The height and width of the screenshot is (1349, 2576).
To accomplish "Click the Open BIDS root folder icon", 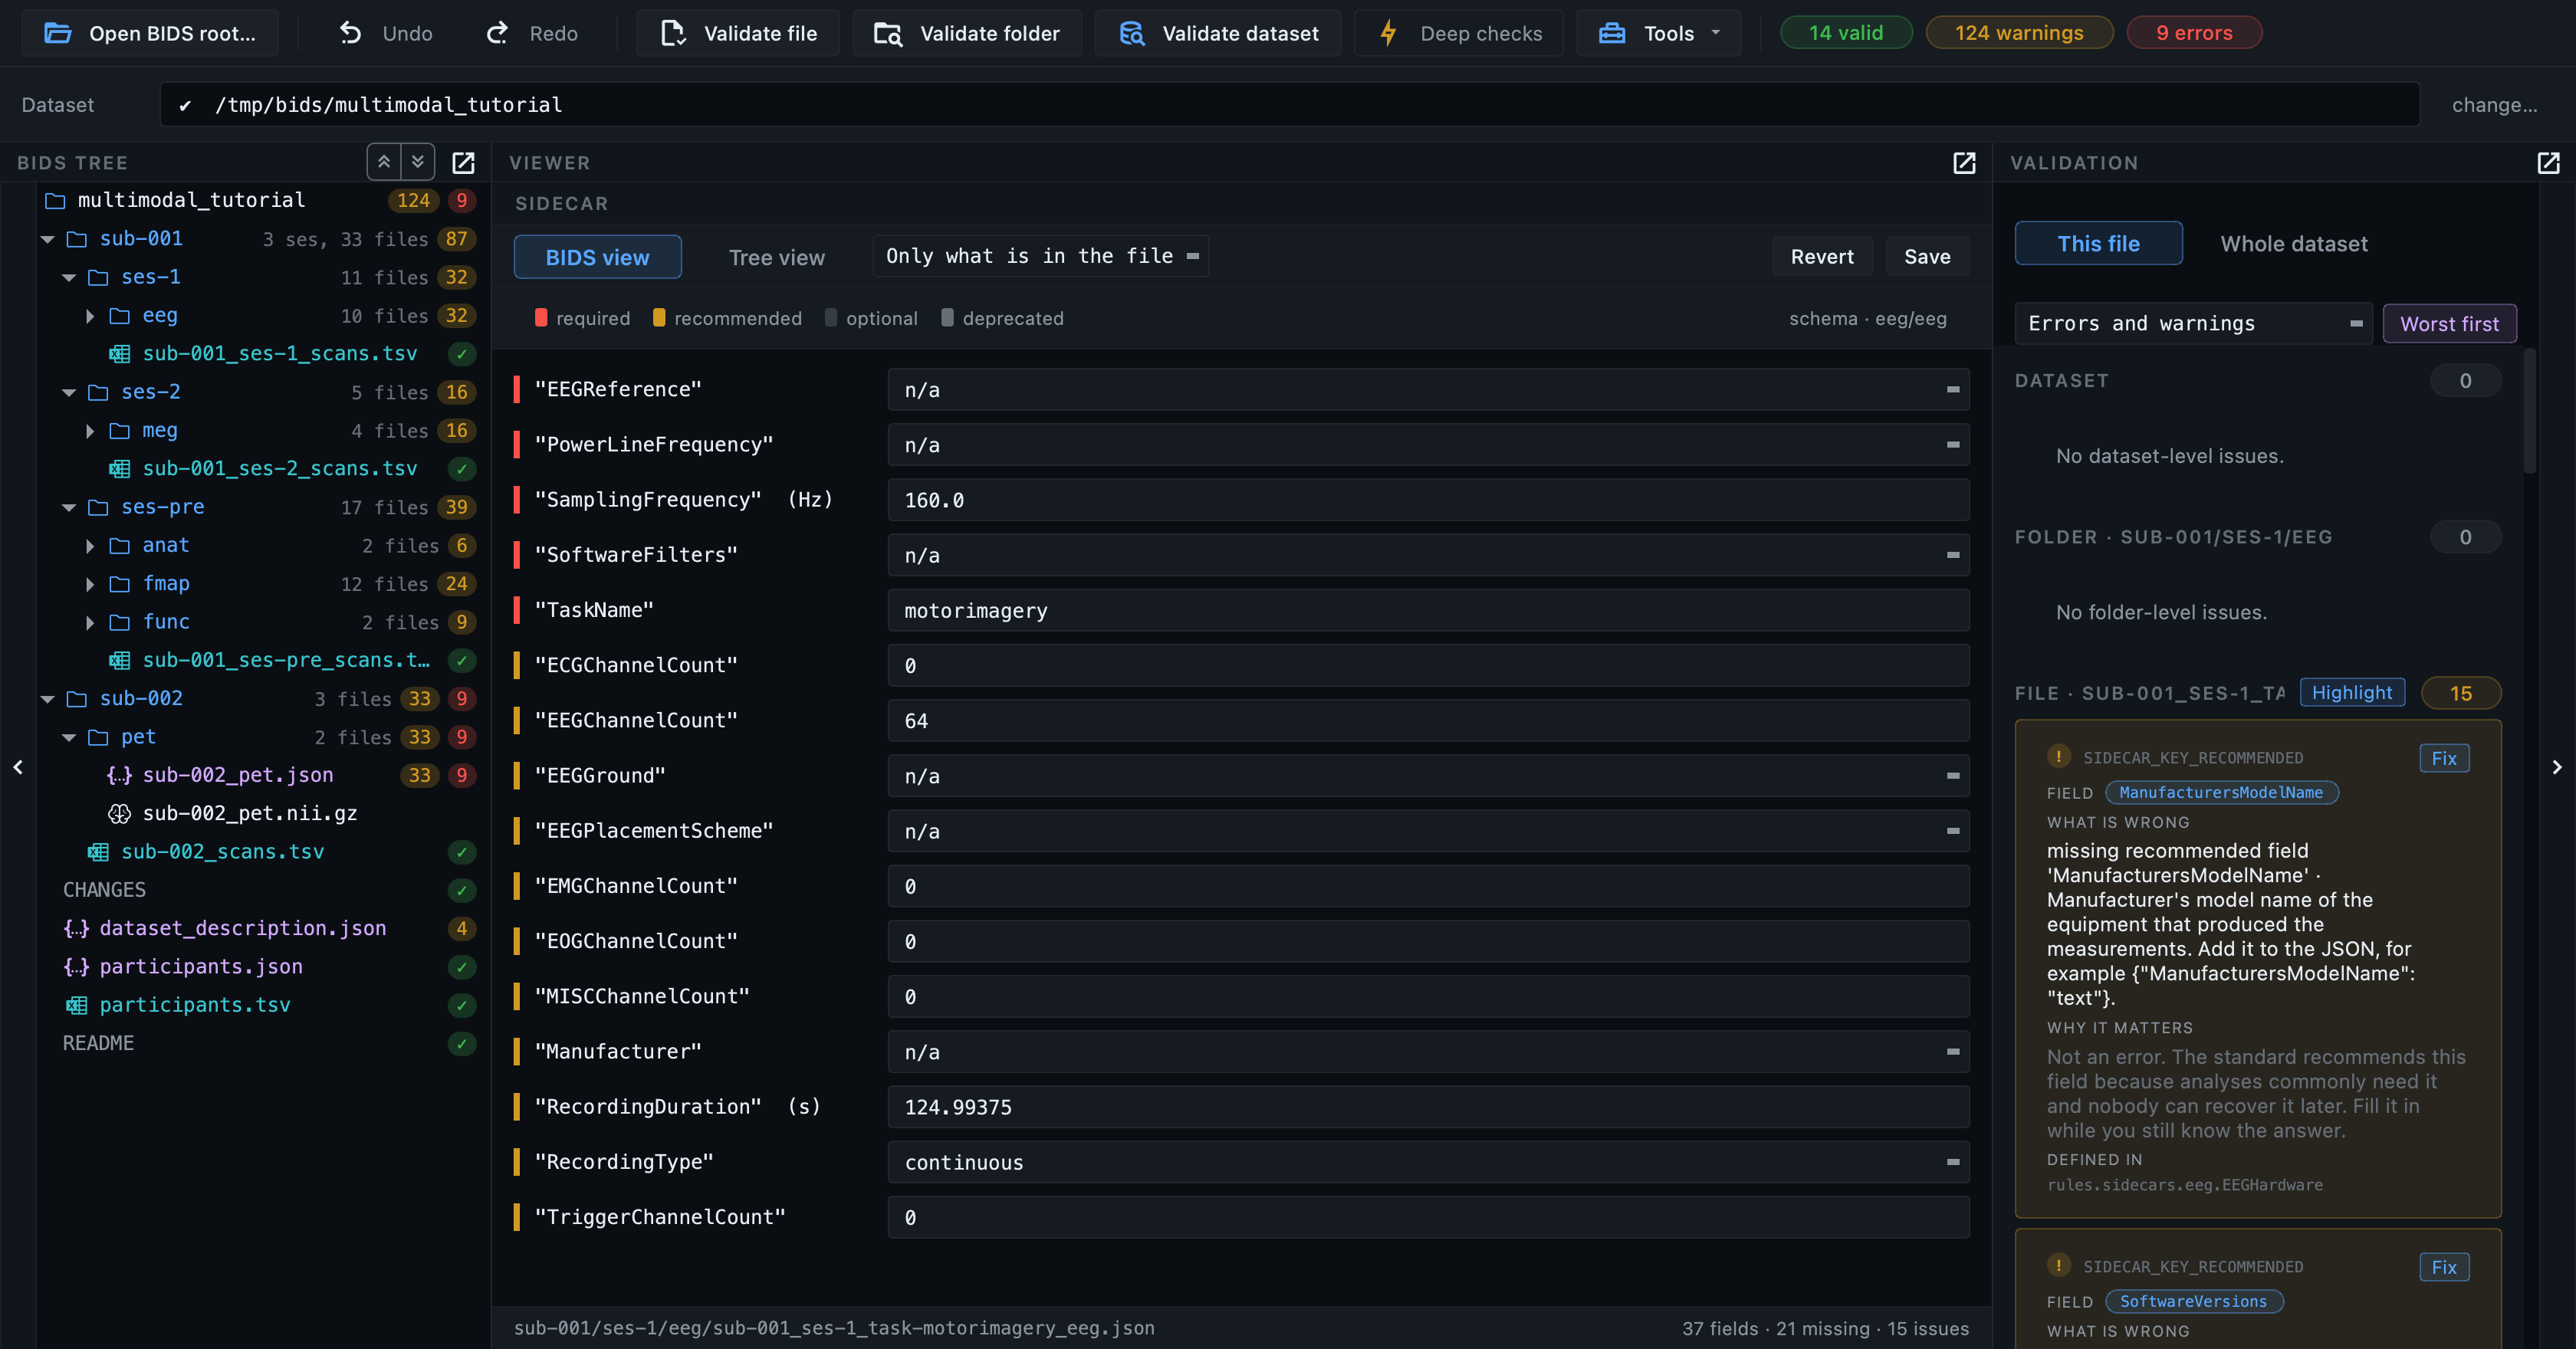I will pos(58,33).
